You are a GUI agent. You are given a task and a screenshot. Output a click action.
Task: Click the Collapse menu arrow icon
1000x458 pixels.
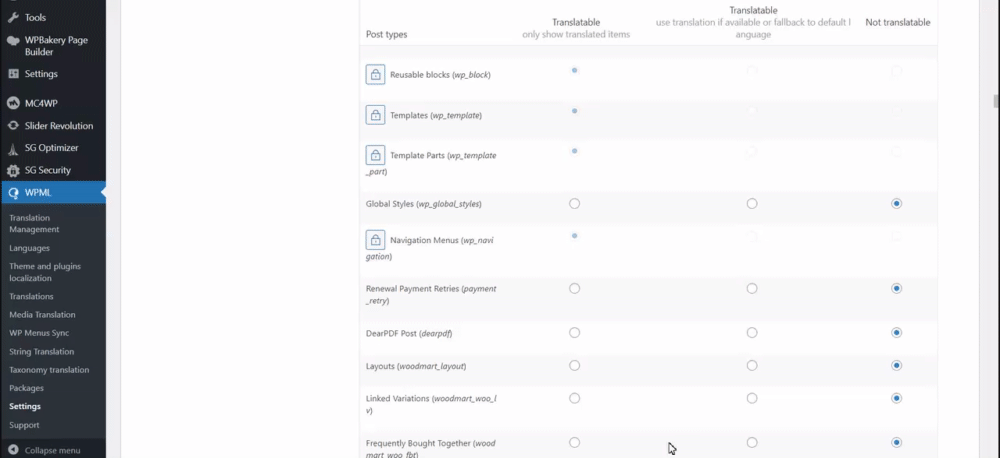tap(13, 450)
